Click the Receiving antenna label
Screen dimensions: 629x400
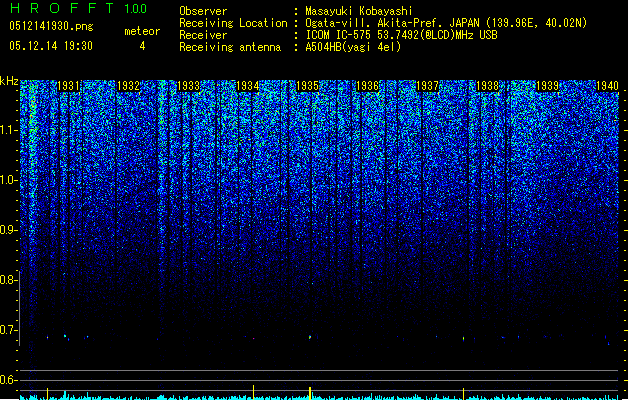pos(230,47)
